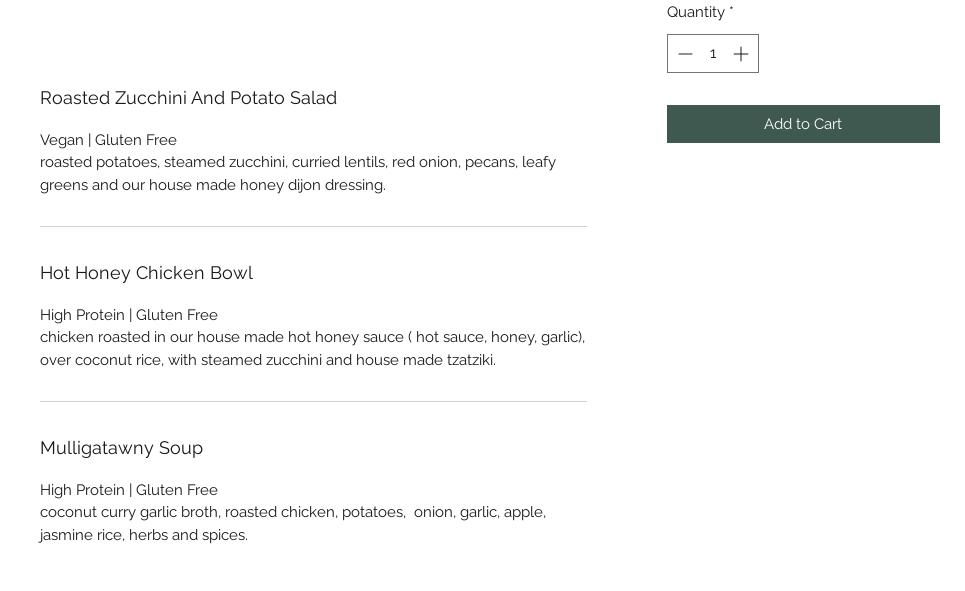
Task: Select the Roasted Zucchini And Potato Salad heading
Action: point(188,98)
